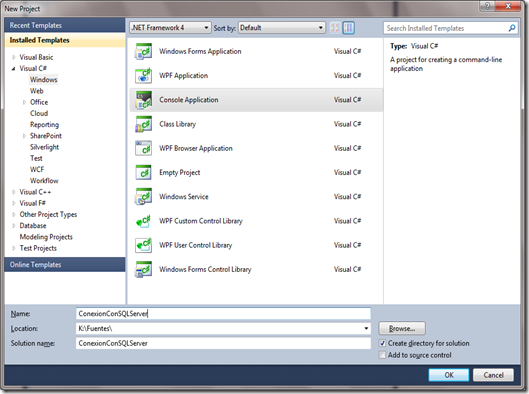
Task: Click the Empty Project template icon
Action: pyautogui.click(x=143, y=173)
